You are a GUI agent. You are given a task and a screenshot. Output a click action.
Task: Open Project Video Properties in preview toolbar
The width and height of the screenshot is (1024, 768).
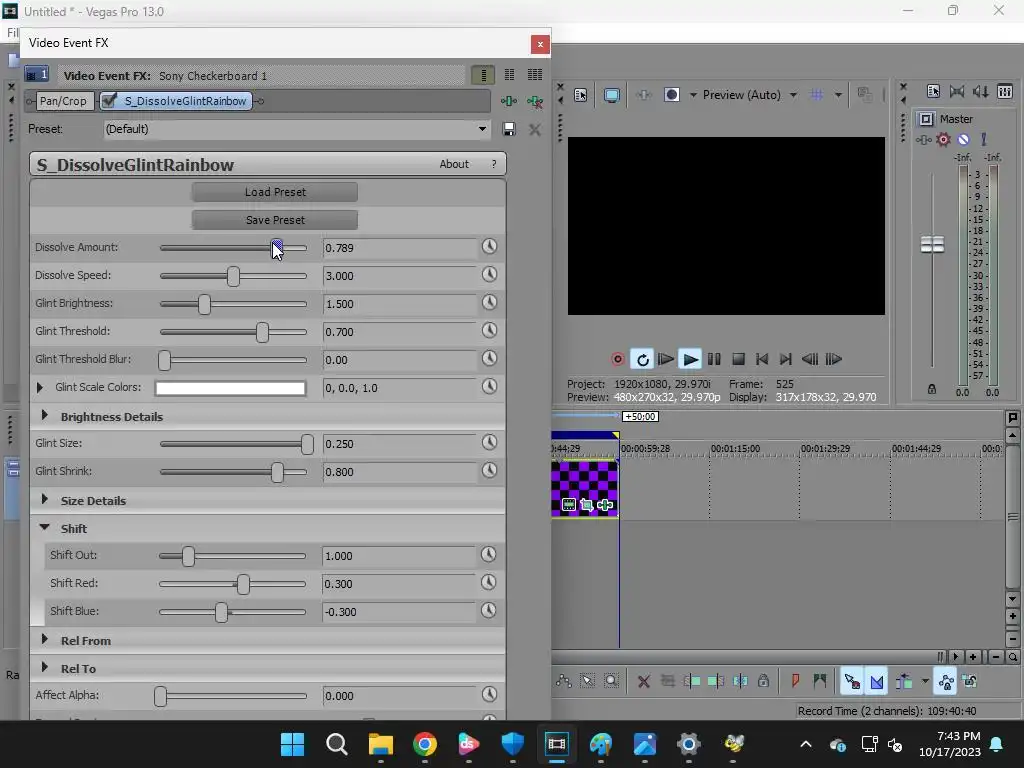581,95
